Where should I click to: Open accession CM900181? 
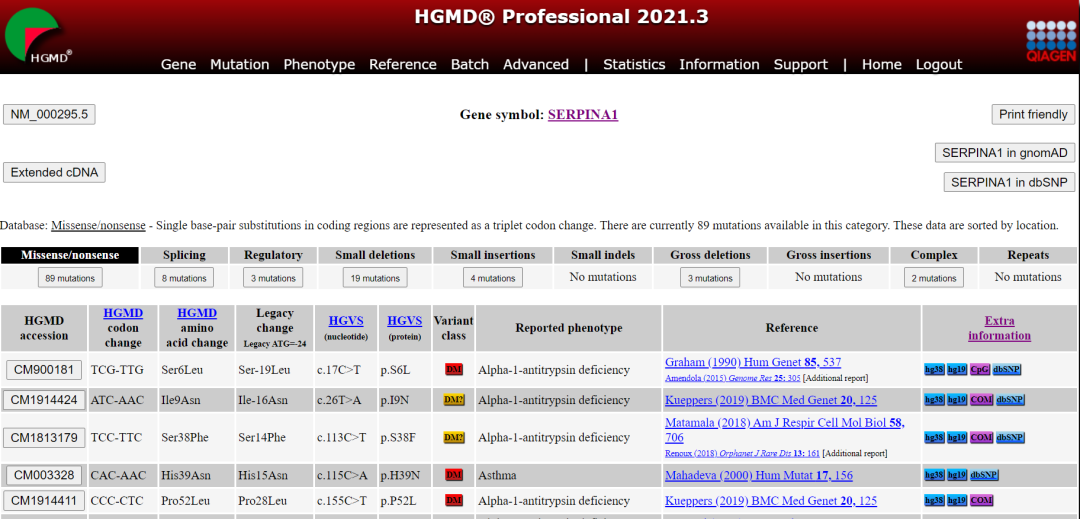(x=44, y=370)
